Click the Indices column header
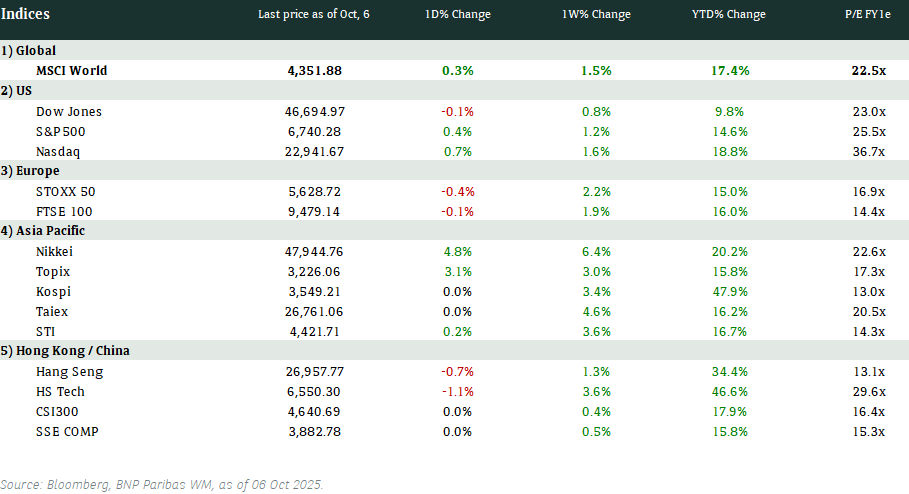Image resolution: width=909 pixels, height=494 pixels. point(26,14)
